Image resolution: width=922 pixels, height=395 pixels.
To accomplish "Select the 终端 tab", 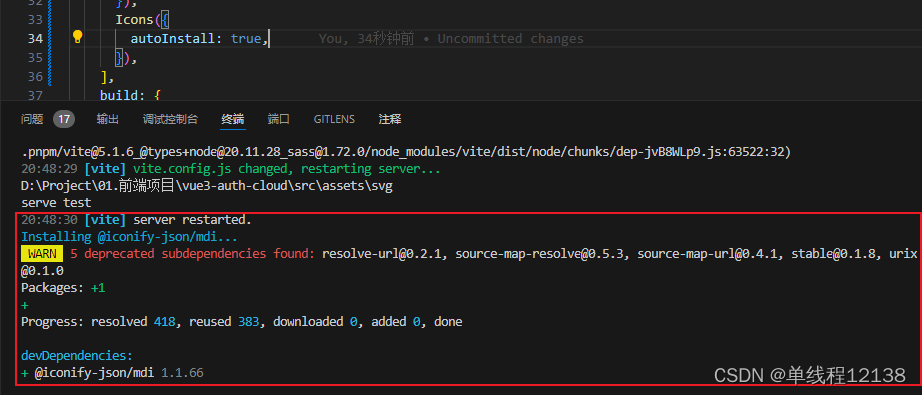I will [x=233, y=119].
